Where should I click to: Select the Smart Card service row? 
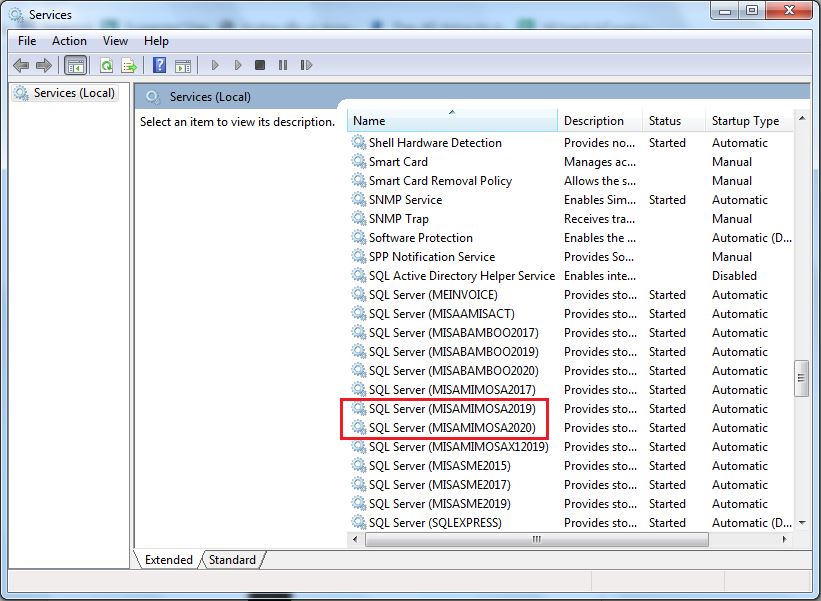click(x=571, y=162)
